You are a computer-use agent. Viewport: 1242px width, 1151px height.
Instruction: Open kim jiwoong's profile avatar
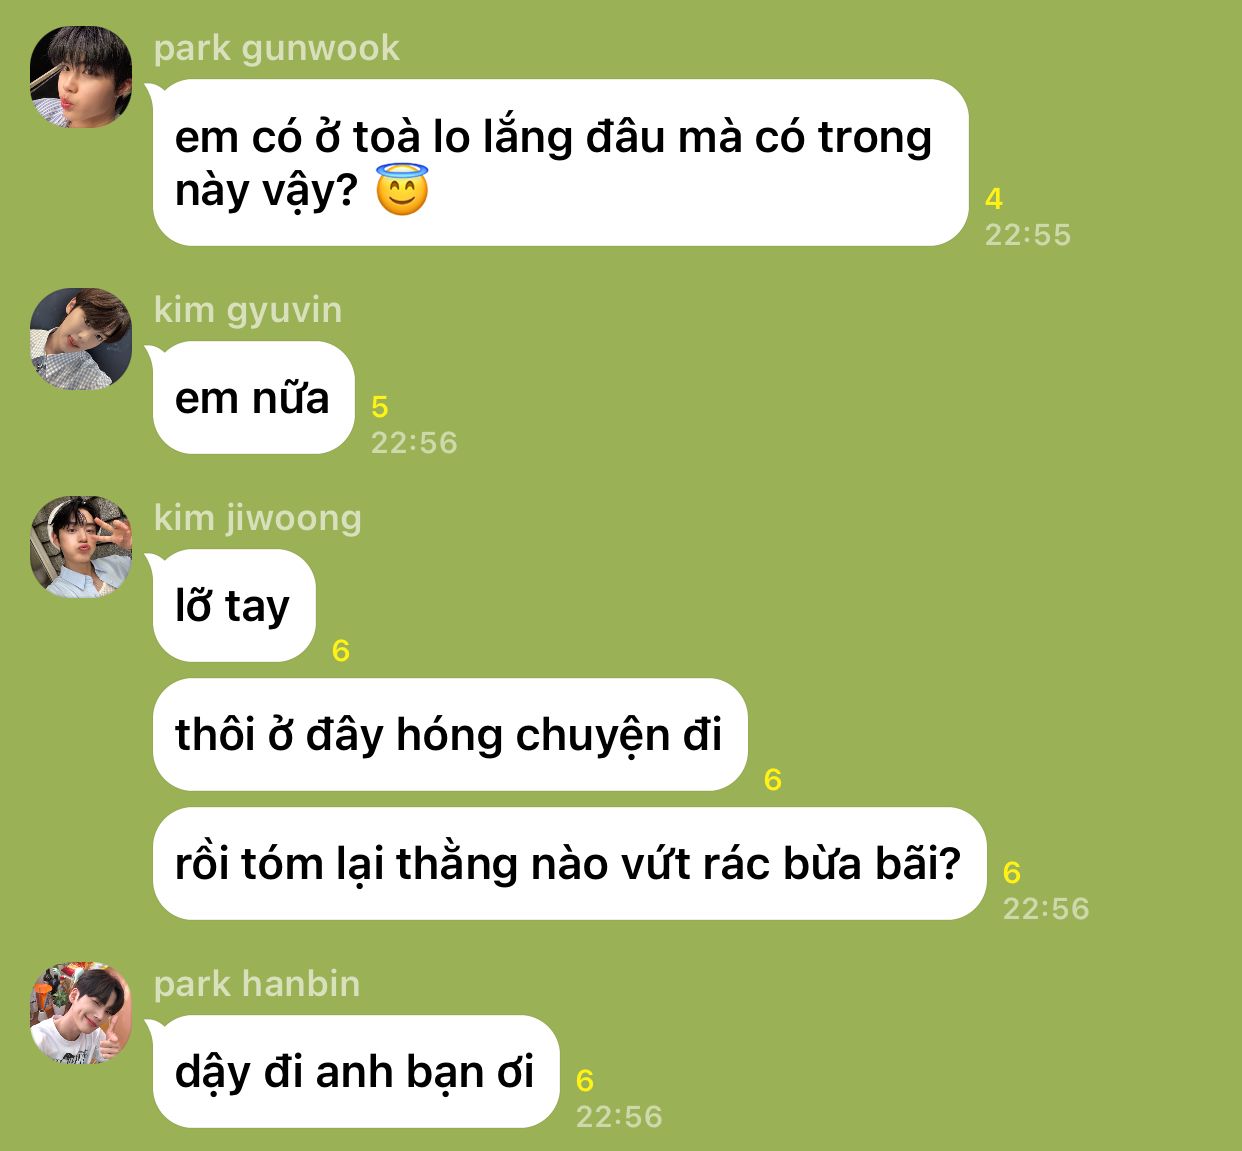coord(81,547)
